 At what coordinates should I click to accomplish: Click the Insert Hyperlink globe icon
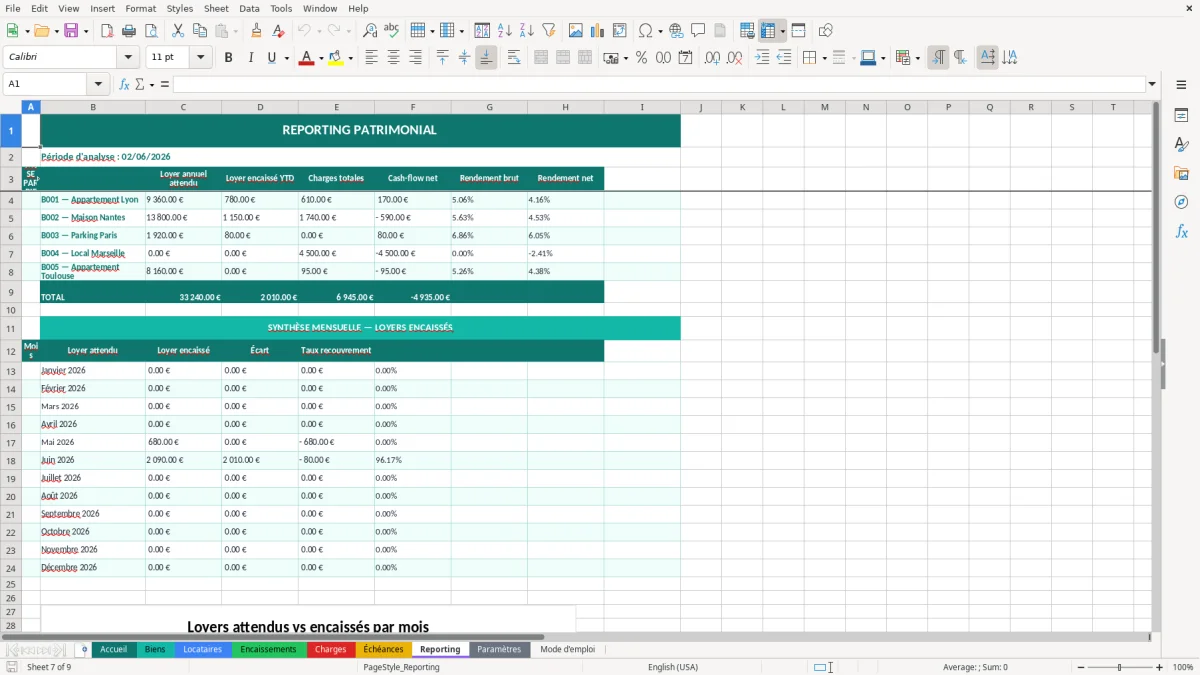point(676,31)
